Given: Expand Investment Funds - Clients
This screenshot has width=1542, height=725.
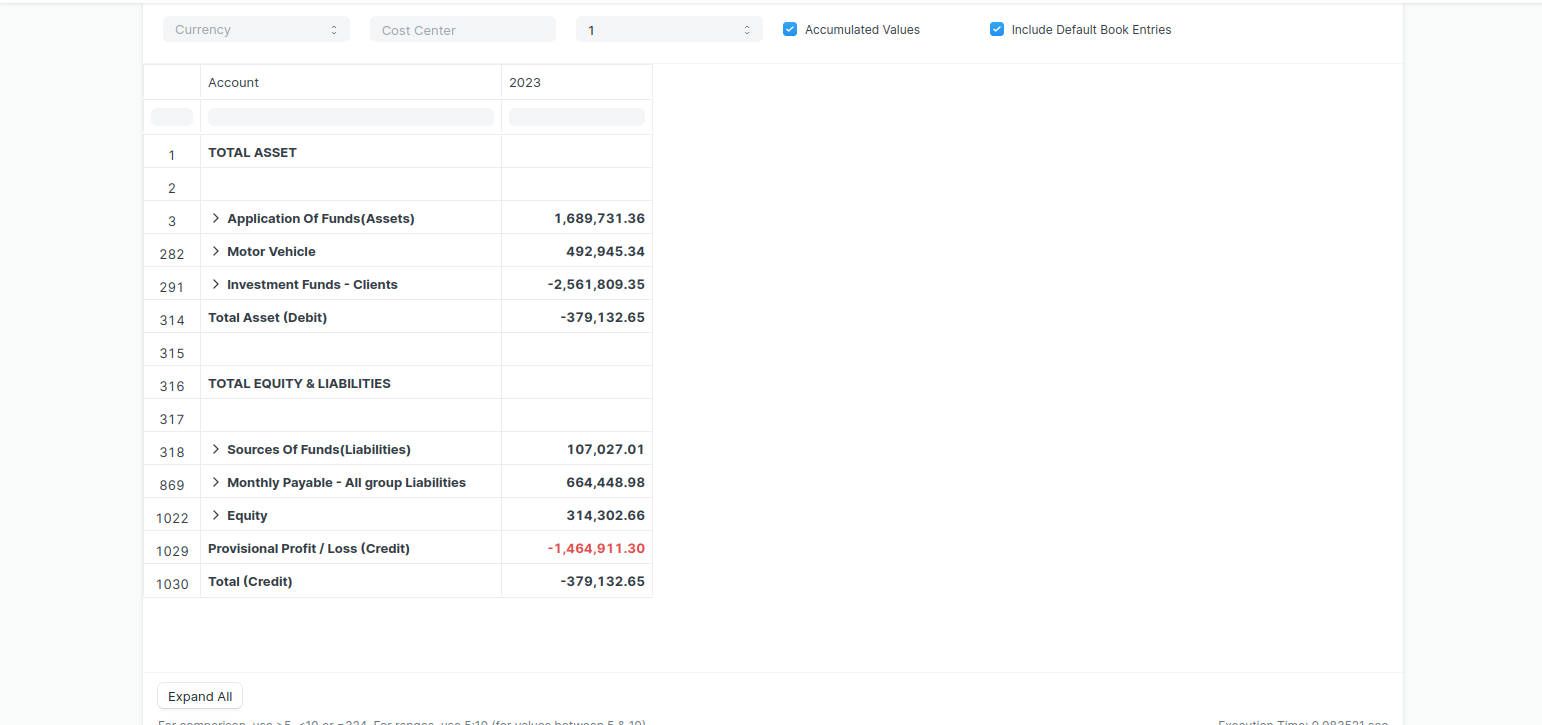Looking at the screenshot, I should click(216, 283).
